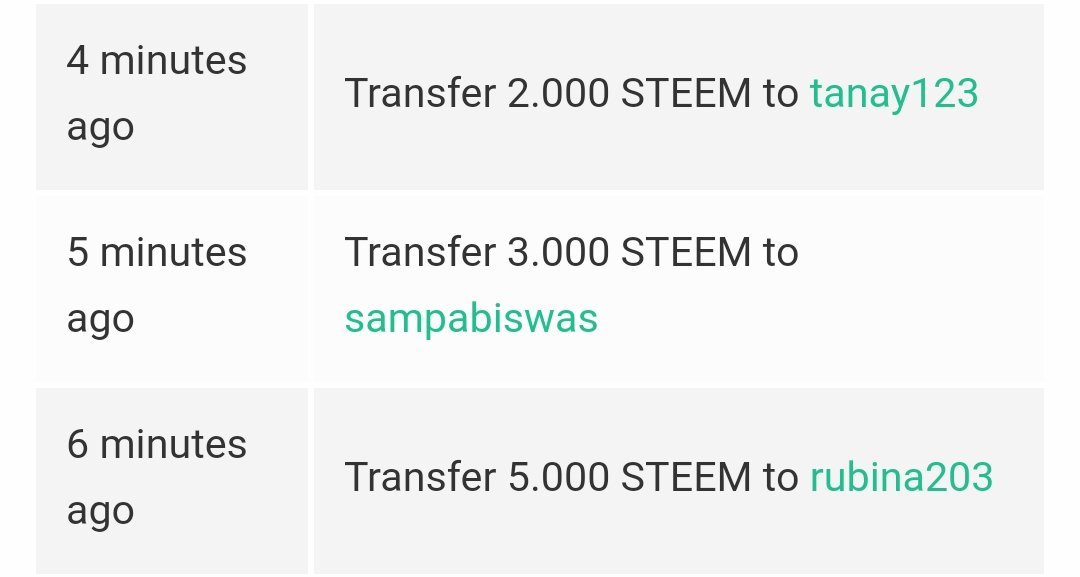Click the "4 minutes" timestamp text
Screen dimensions: 1080x577
pyautogui.click(x=157, y=61)
